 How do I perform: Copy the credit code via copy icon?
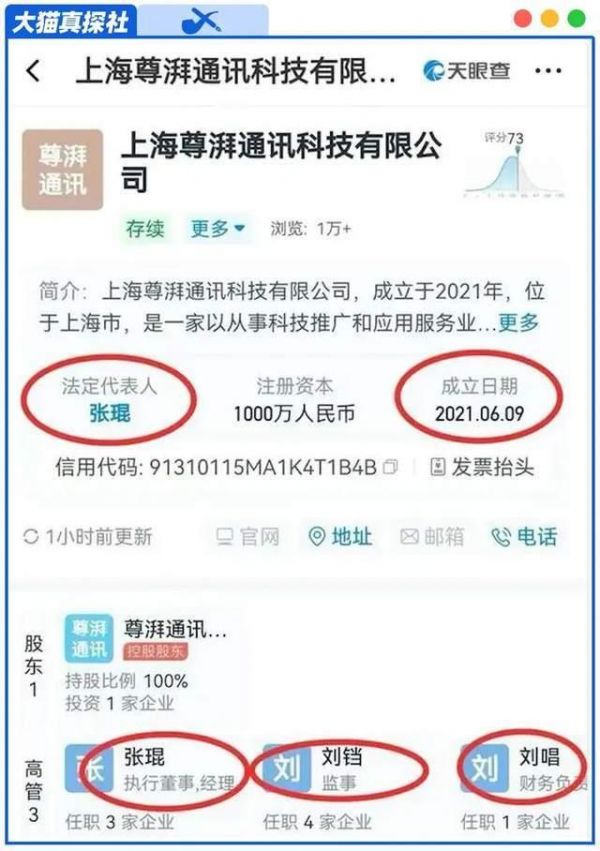pyautogui.click(x=390, y=467)
